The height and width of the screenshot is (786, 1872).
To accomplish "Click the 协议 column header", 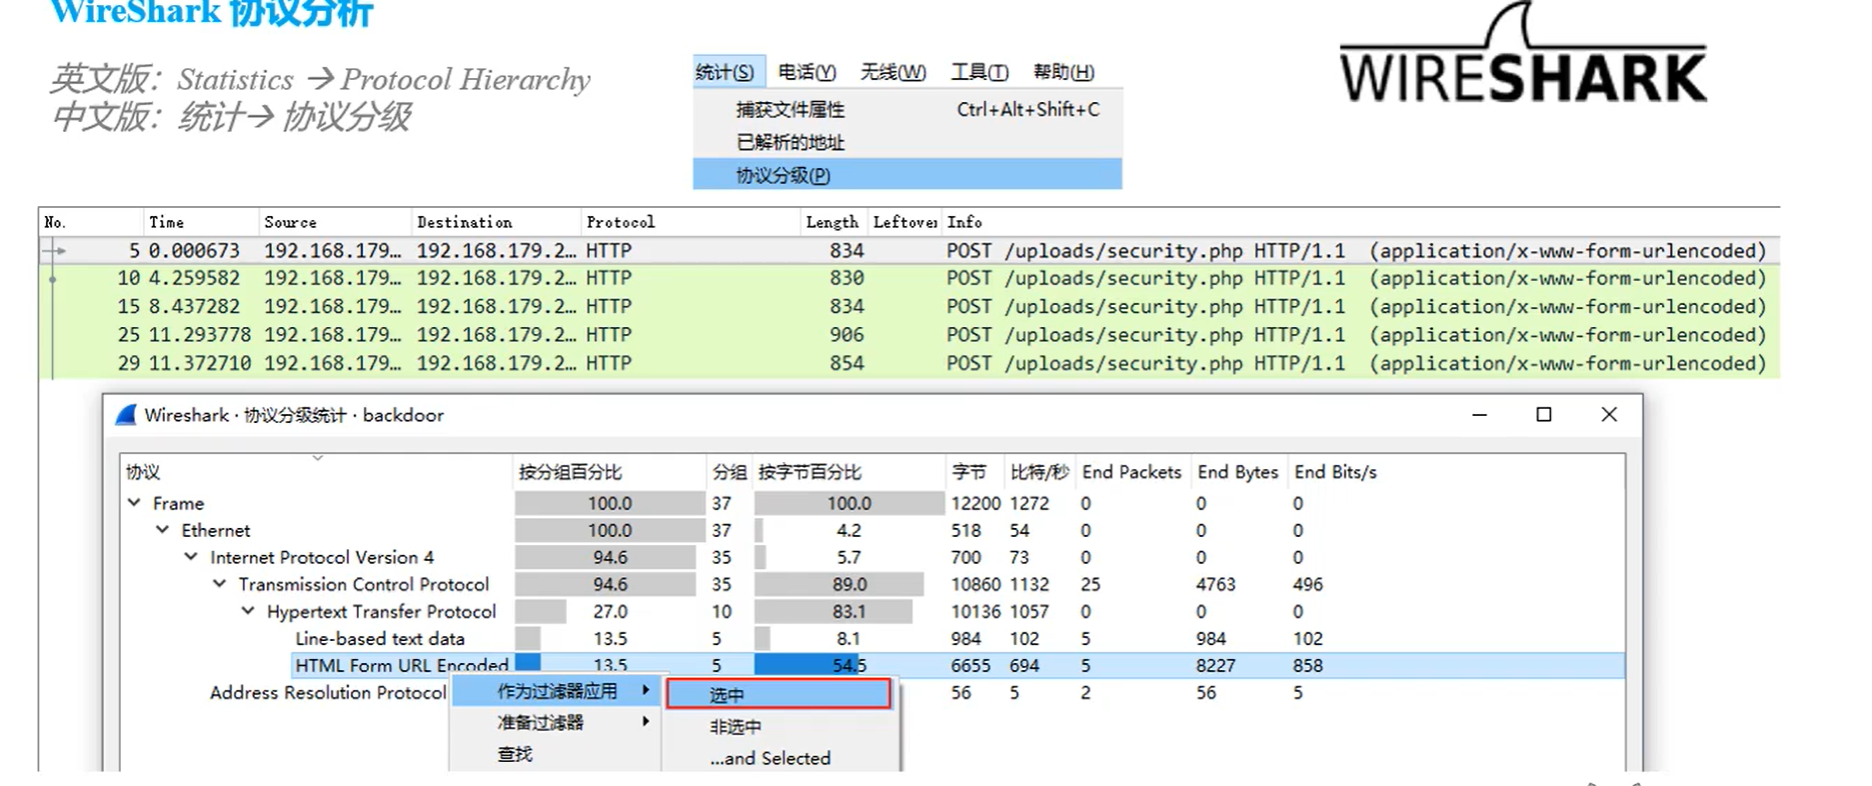I will [x=142, y=472].
